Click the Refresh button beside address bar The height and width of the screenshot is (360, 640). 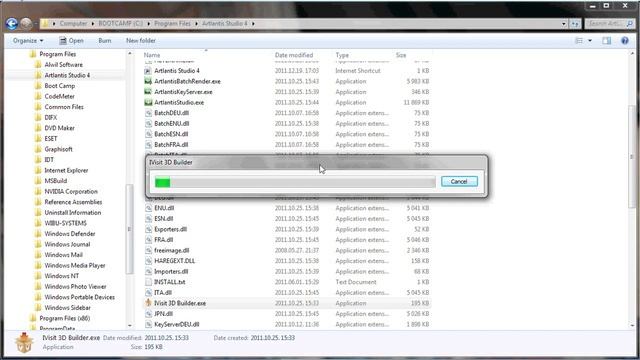[575, 24]
